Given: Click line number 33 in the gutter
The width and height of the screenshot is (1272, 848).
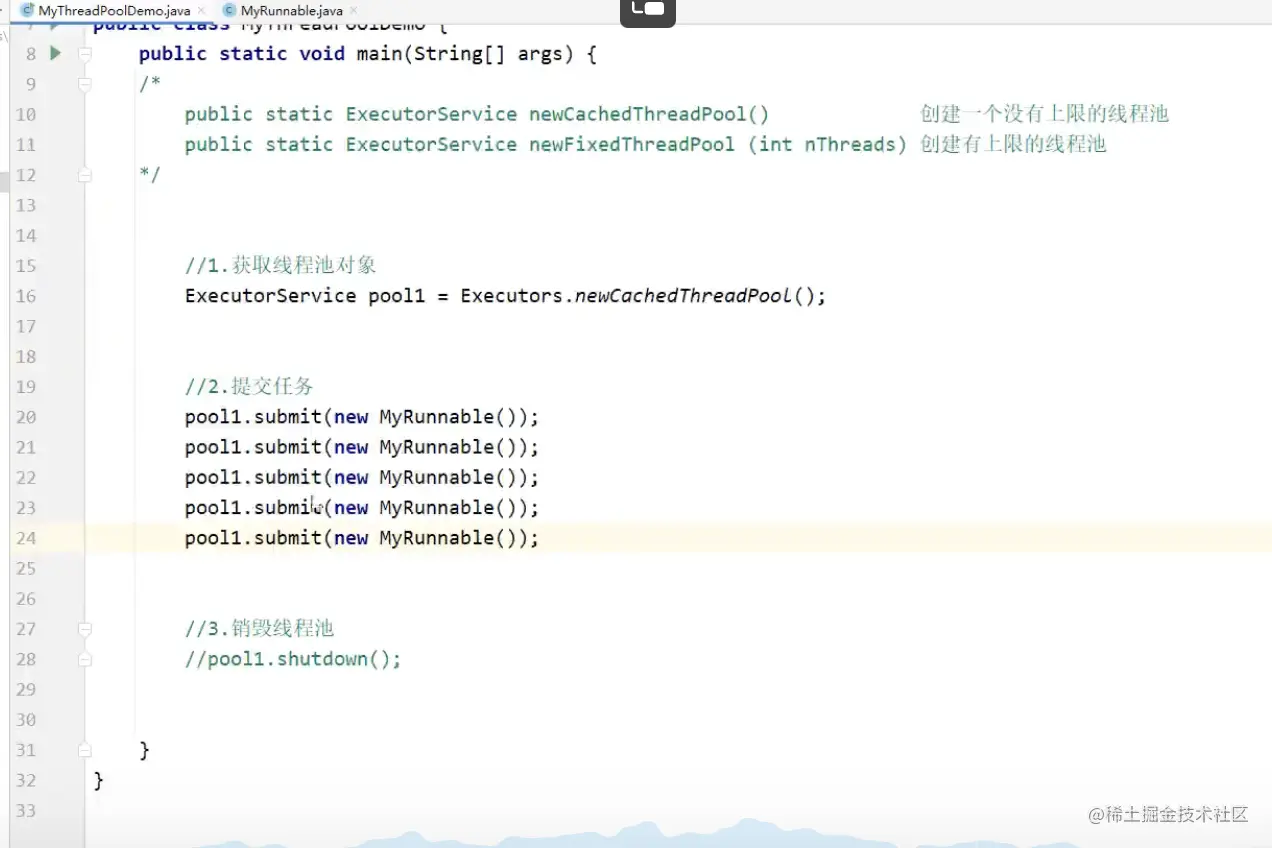Looking at the screenshot, I should tap(26, 810).
